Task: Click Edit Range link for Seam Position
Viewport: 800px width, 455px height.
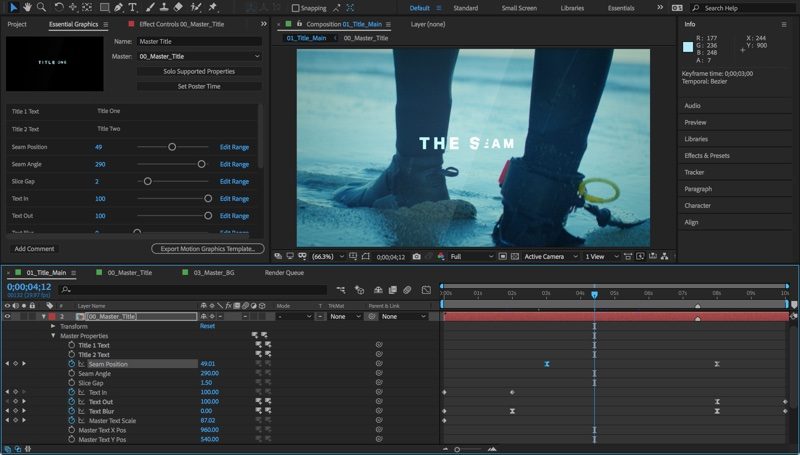Action: (x=234, y=147)
